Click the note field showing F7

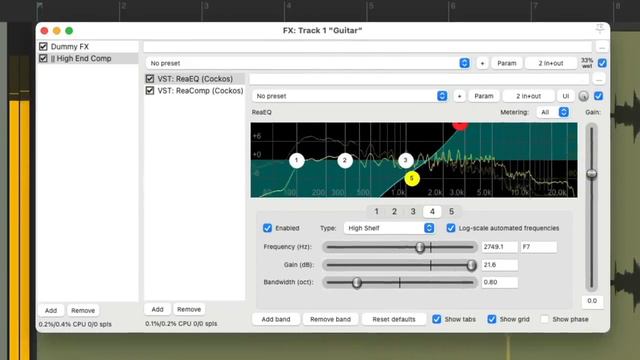coord(538,247)
